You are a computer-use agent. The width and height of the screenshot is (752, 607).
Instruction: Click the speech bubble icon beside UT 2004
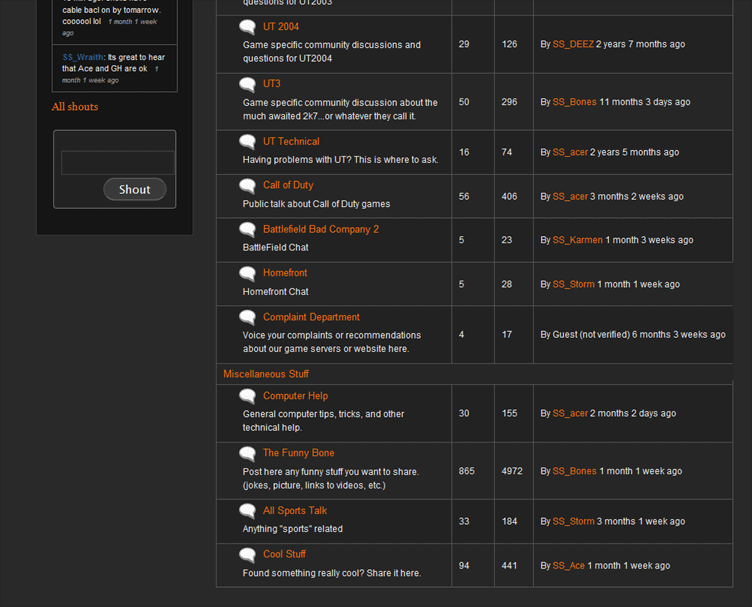coord(247,27)
